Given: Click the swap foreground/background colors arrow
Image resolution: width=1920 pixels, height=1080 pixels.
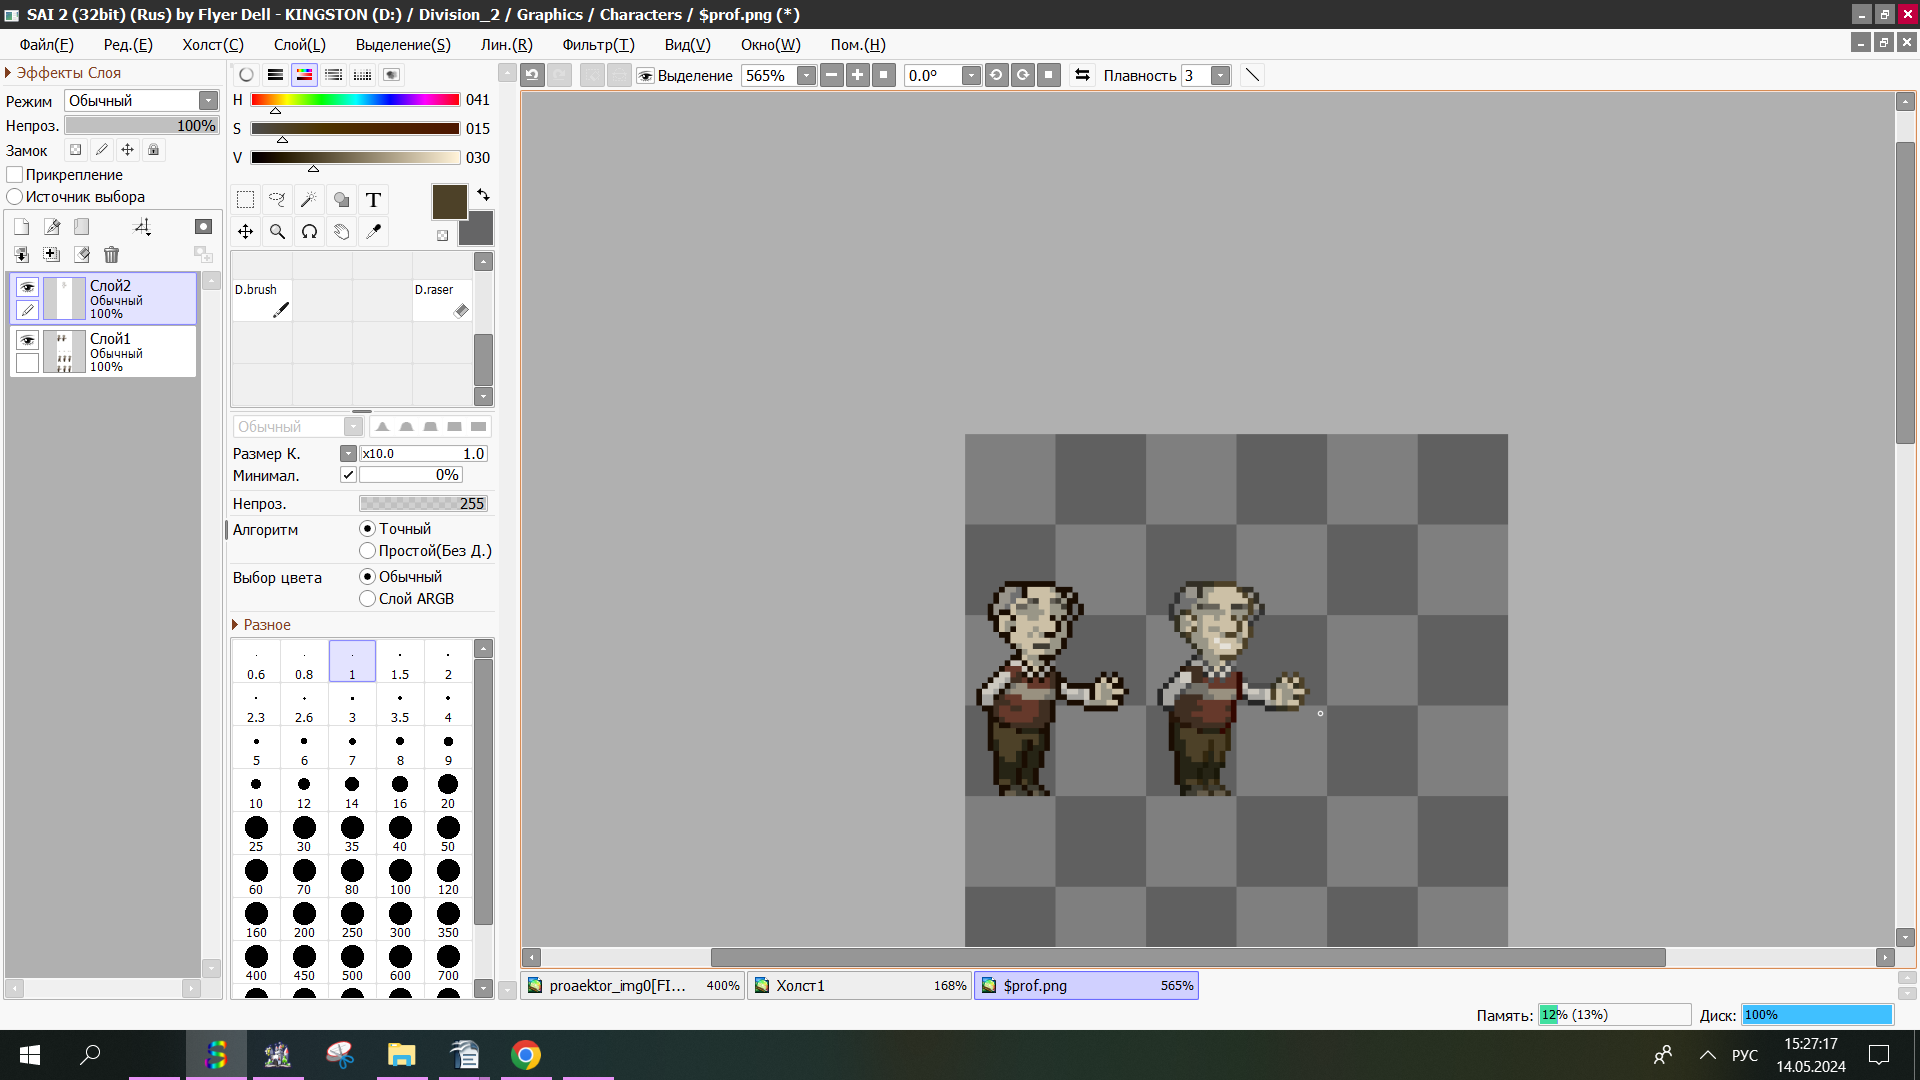Looking at the screenshot, I should pyautogui.click(x=484, y=195).
